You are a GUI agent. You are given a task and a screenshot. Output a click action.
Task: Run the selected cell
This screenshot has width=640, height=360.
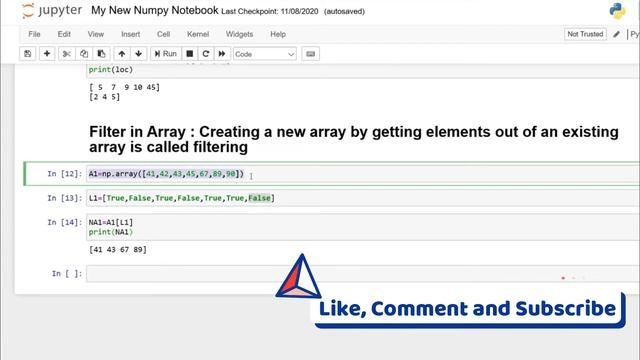point(166,53)
